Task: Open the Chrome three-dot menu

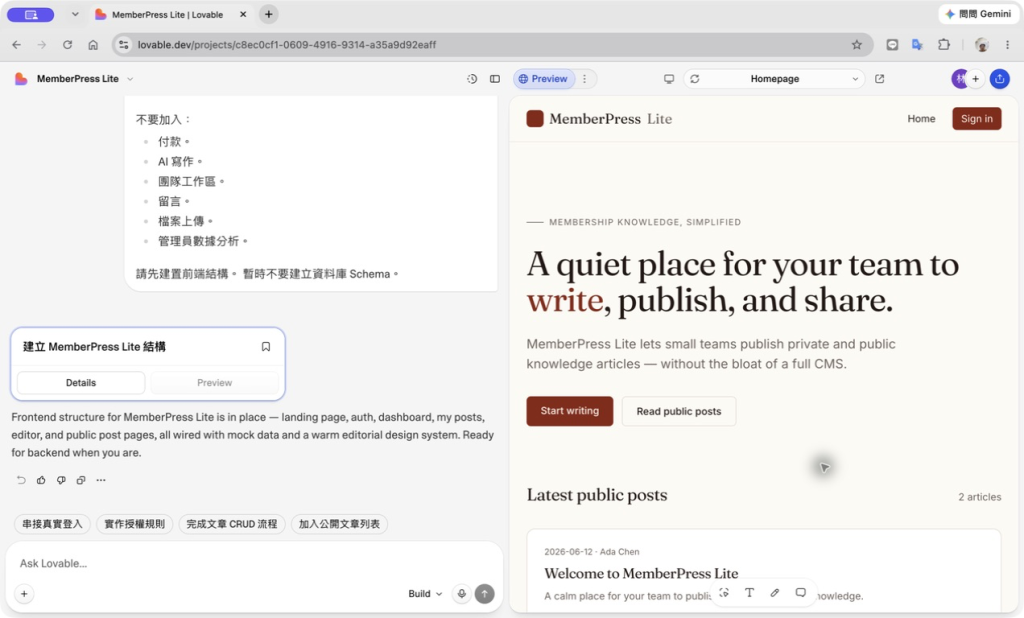Action: [1008, 44]
